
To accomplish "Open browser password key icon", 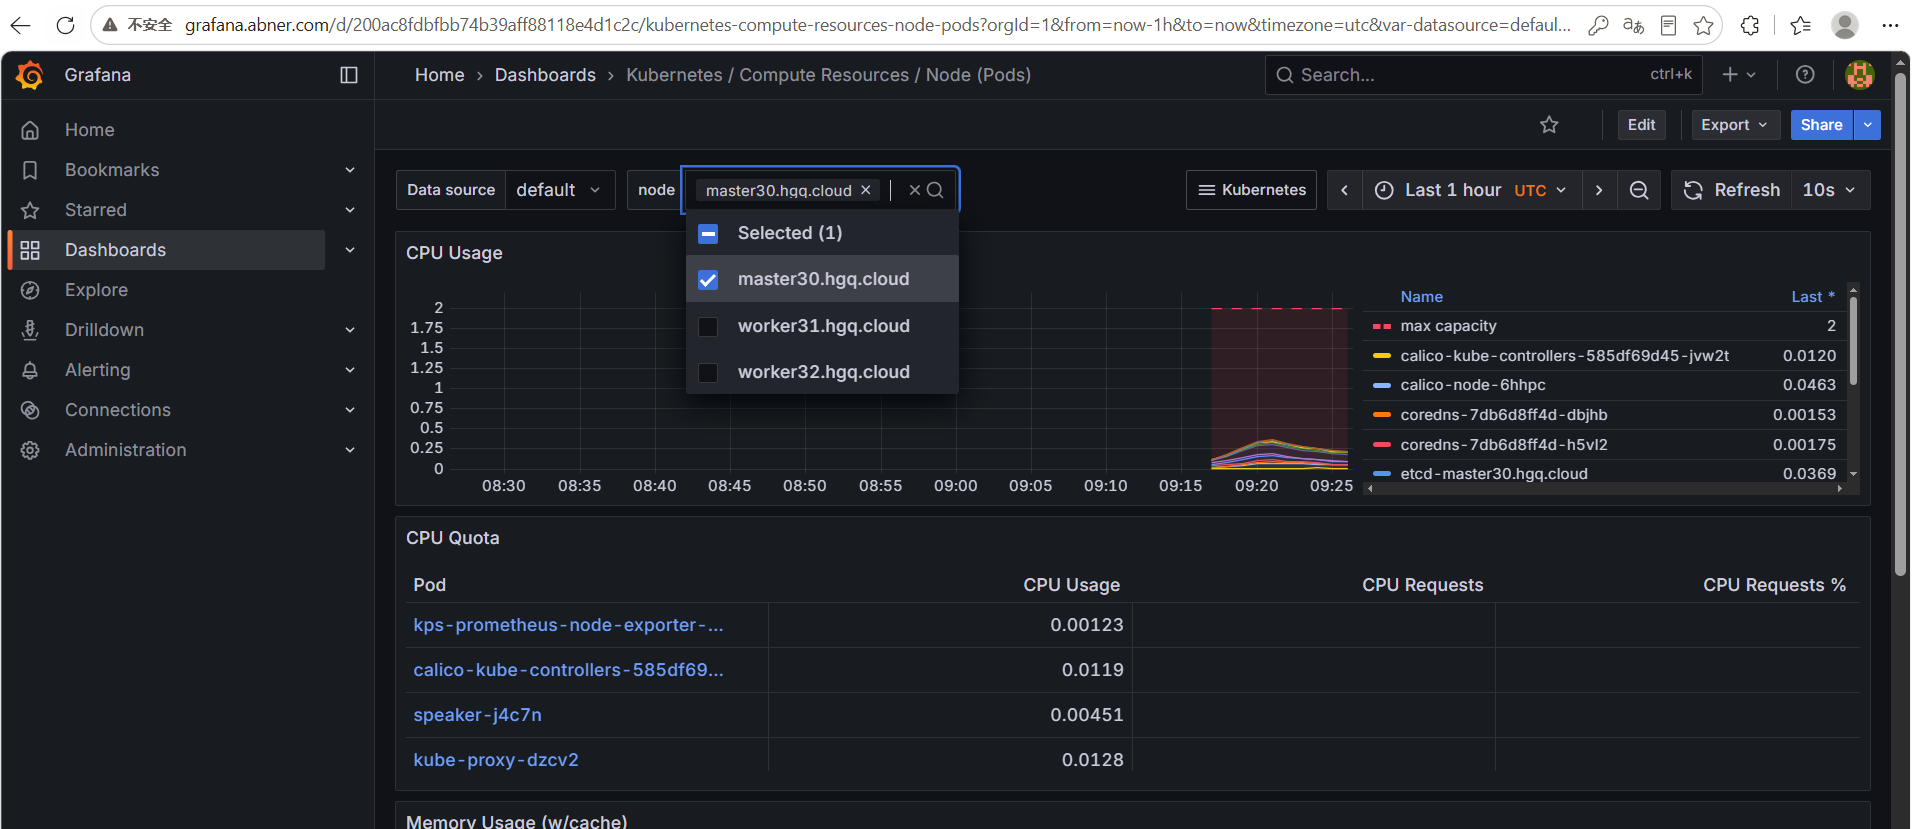I will [1598, 25].
